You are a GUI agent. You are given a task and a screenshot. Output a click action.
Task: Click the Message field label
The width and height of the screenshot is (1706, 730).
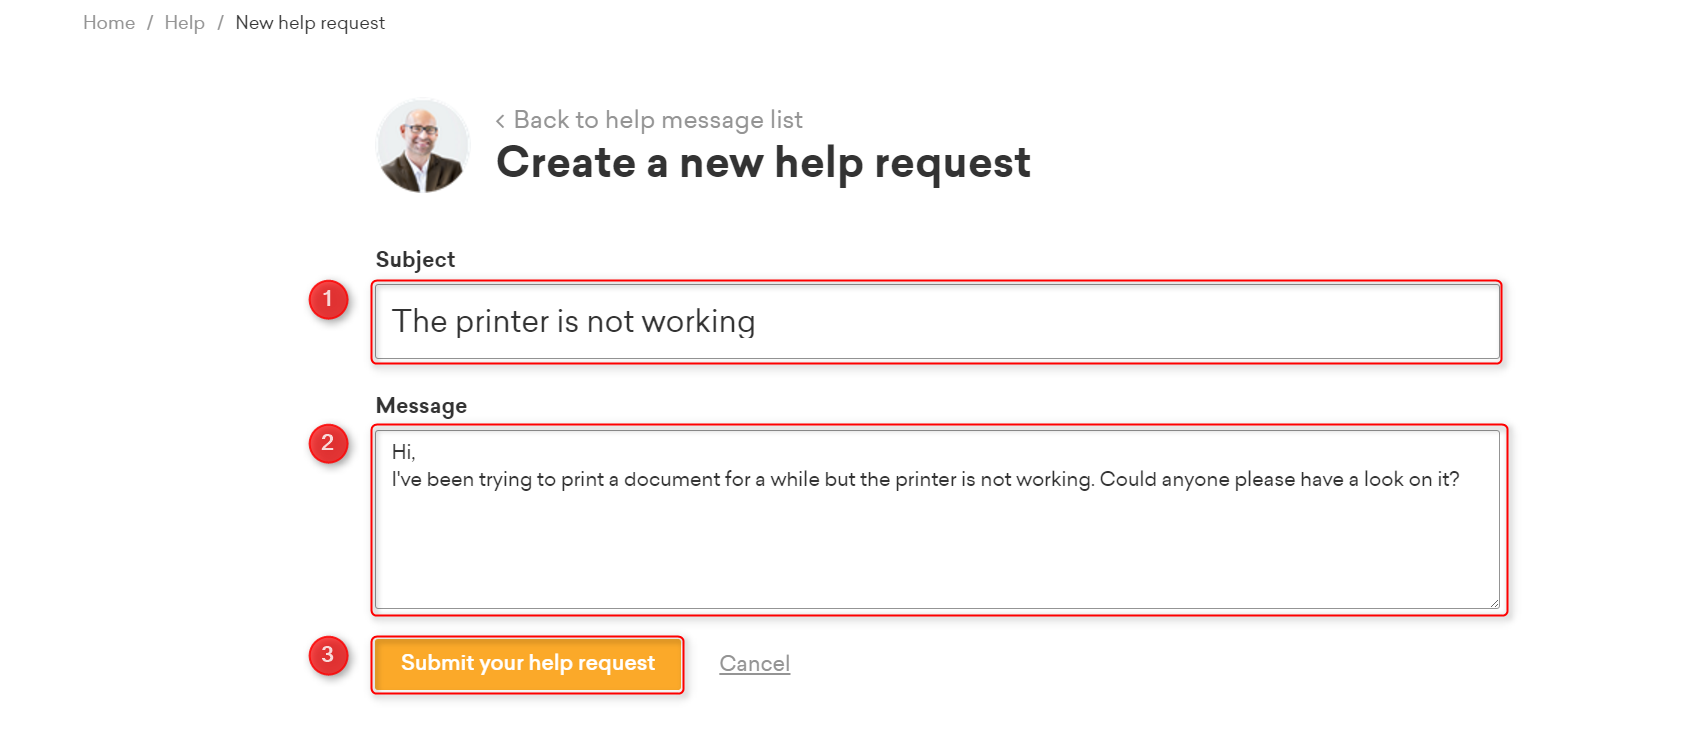point(421,406)
